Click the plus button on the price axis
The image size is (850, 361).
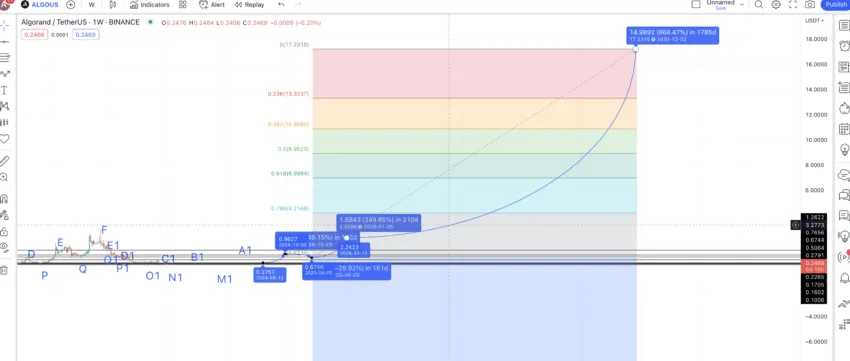[x=795, y=224]
